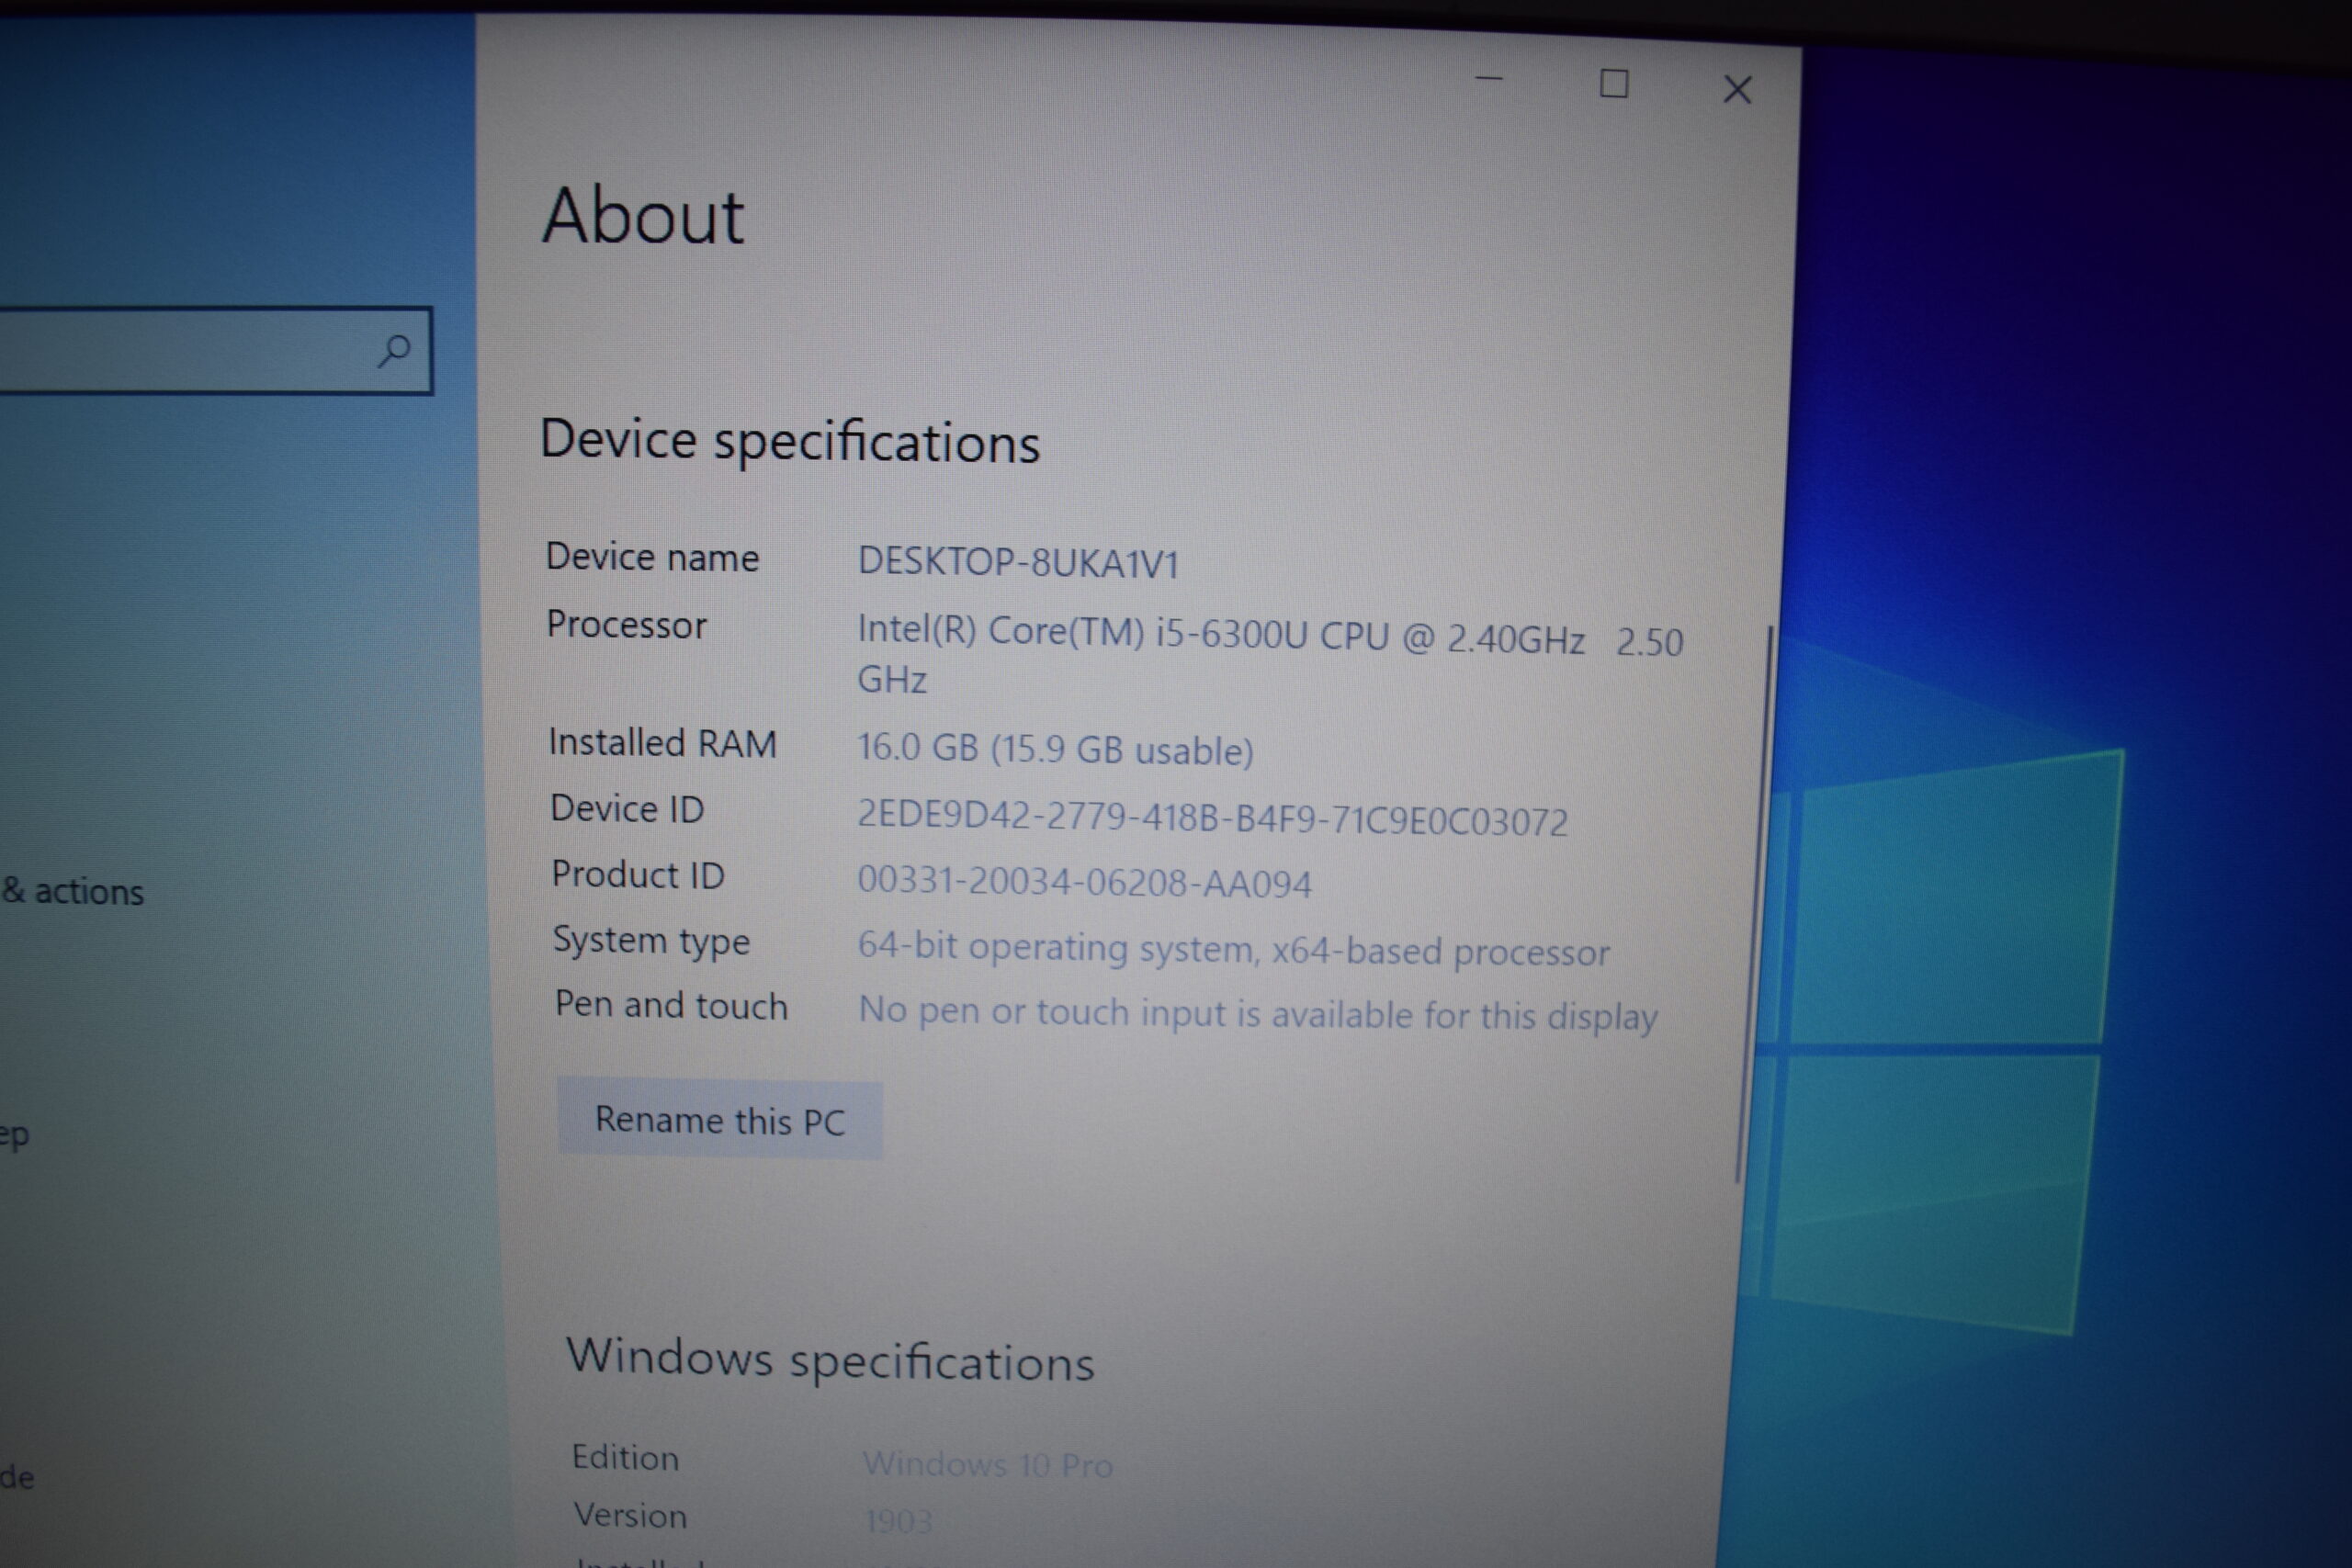This screenshot has height=1568, width=2352.
Task: Click the 'Pen and touch' label
Action: tap(671, 1005)
